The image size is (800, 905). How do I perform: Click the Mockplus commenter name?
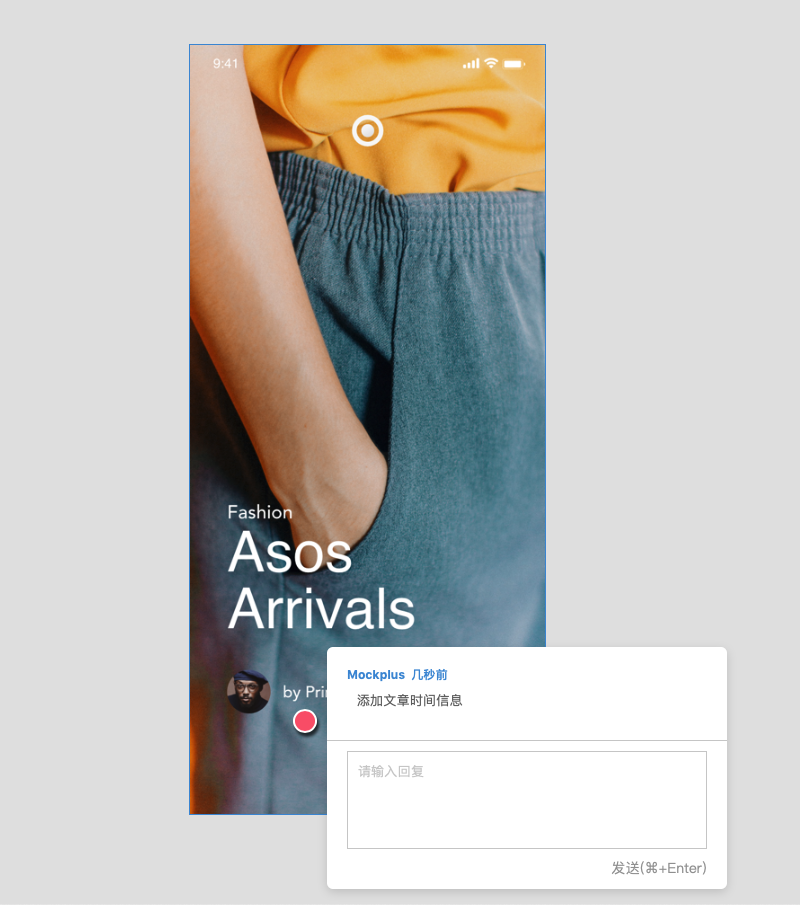click(x=376, y=674)
